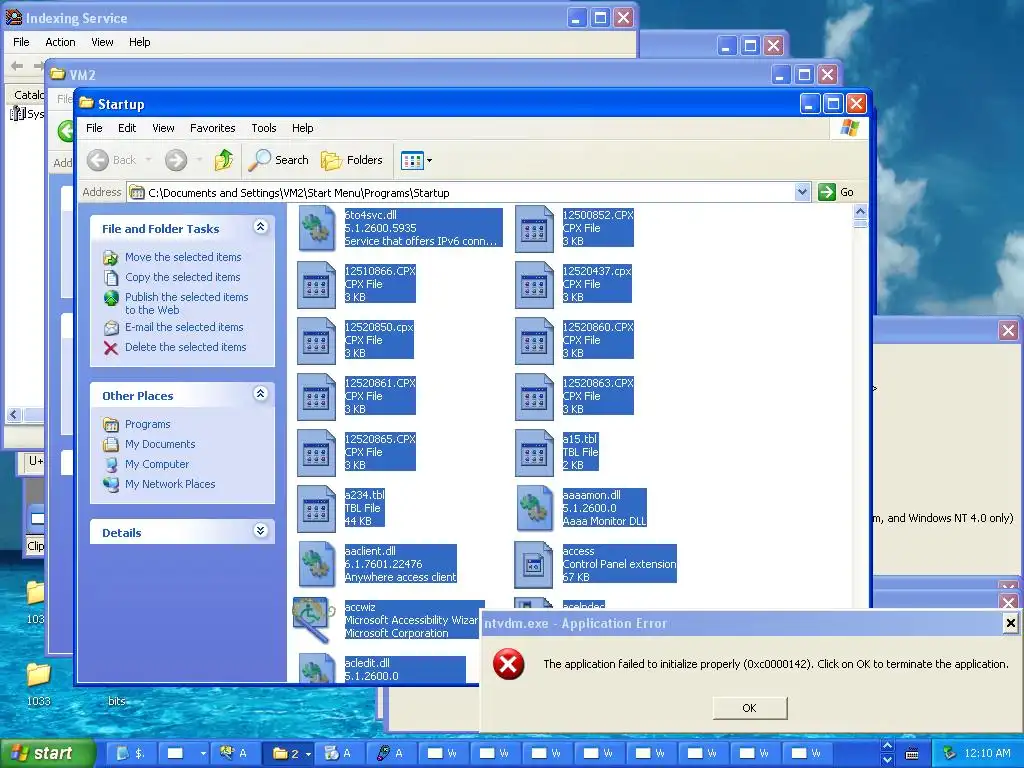Open the Favorites menu
Image resolution: width=1024 pixels, height=768 pixels.
tap(212, 128)
